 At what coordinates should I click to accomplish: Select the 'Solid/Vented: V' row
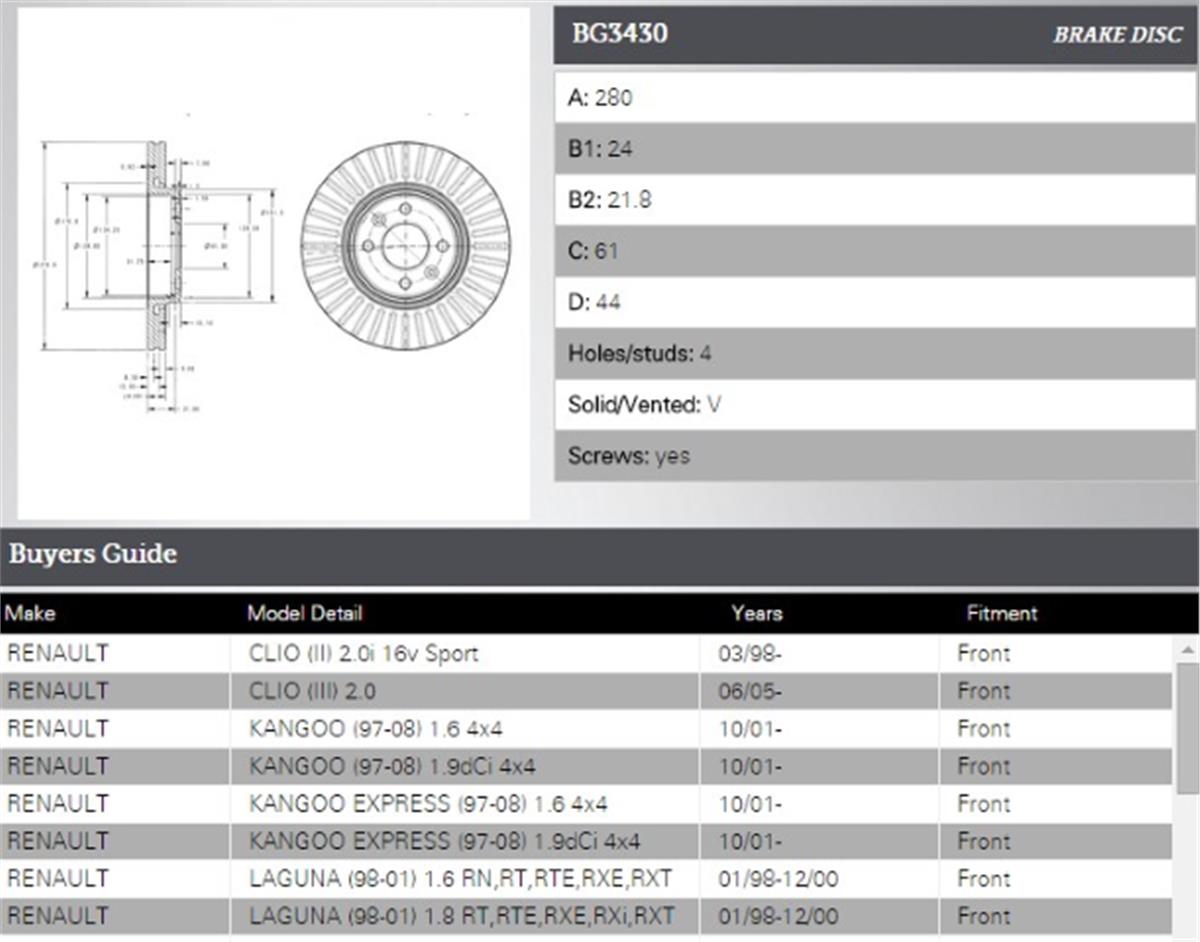(875, 405)
